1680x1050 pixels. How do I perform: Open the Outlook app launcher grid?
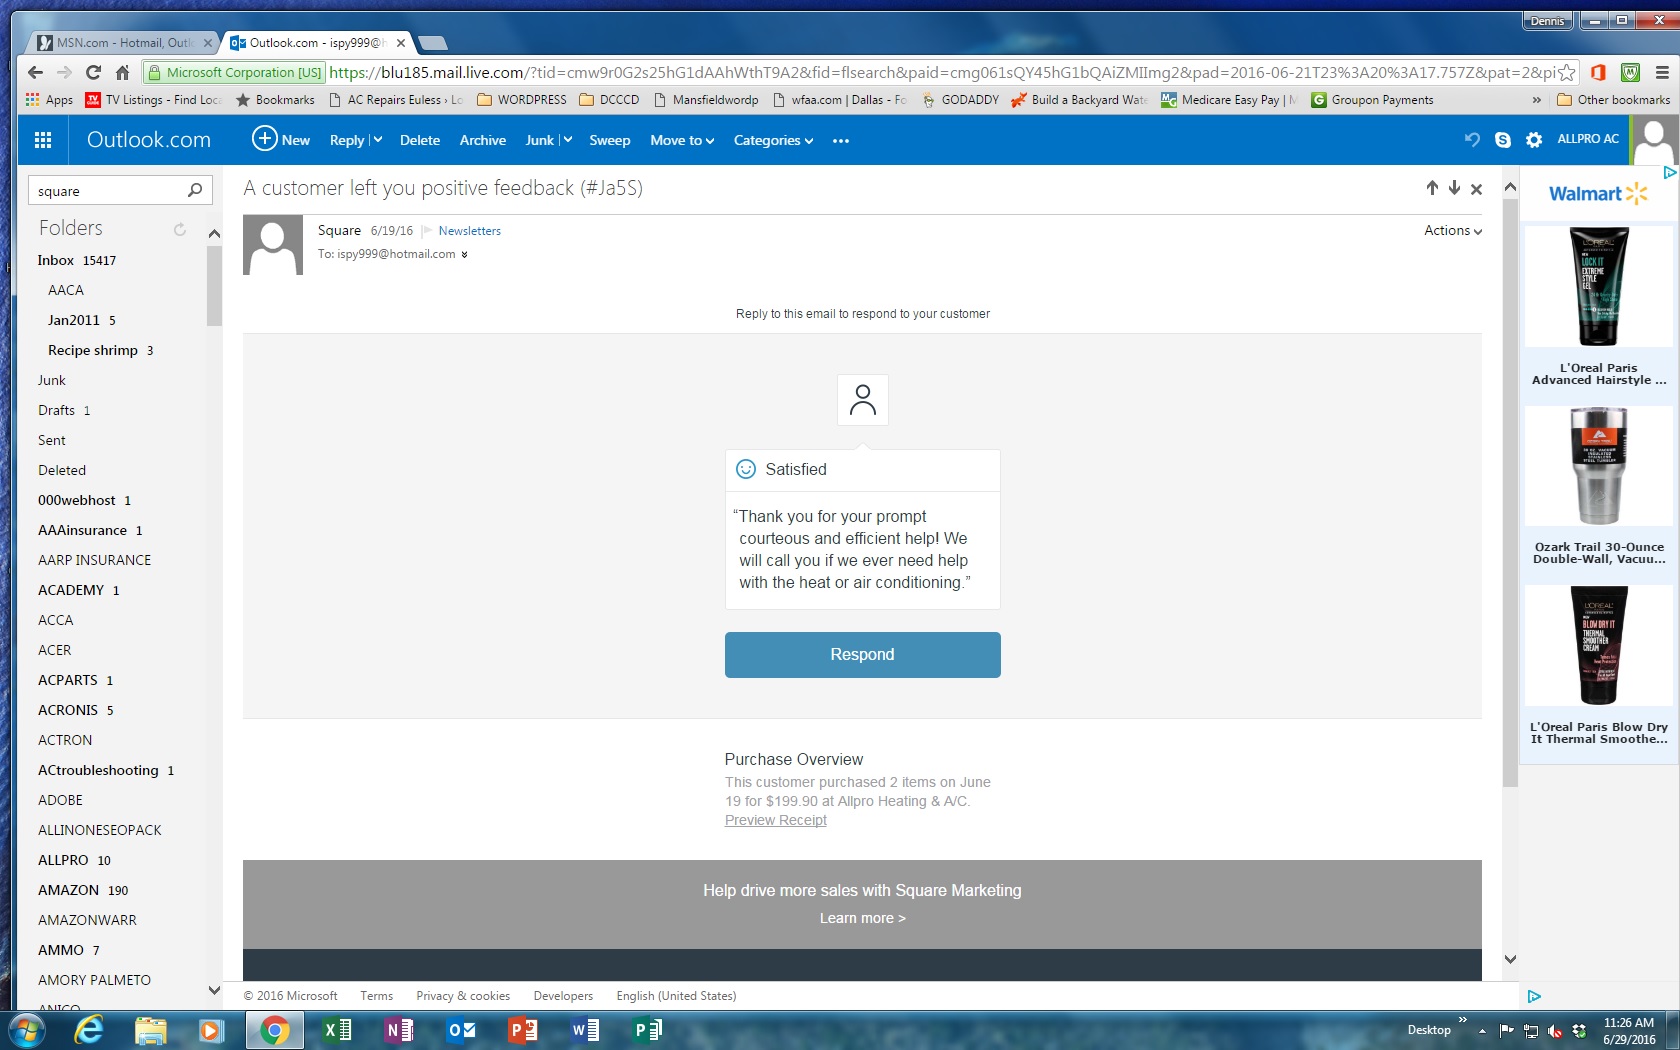43,140
